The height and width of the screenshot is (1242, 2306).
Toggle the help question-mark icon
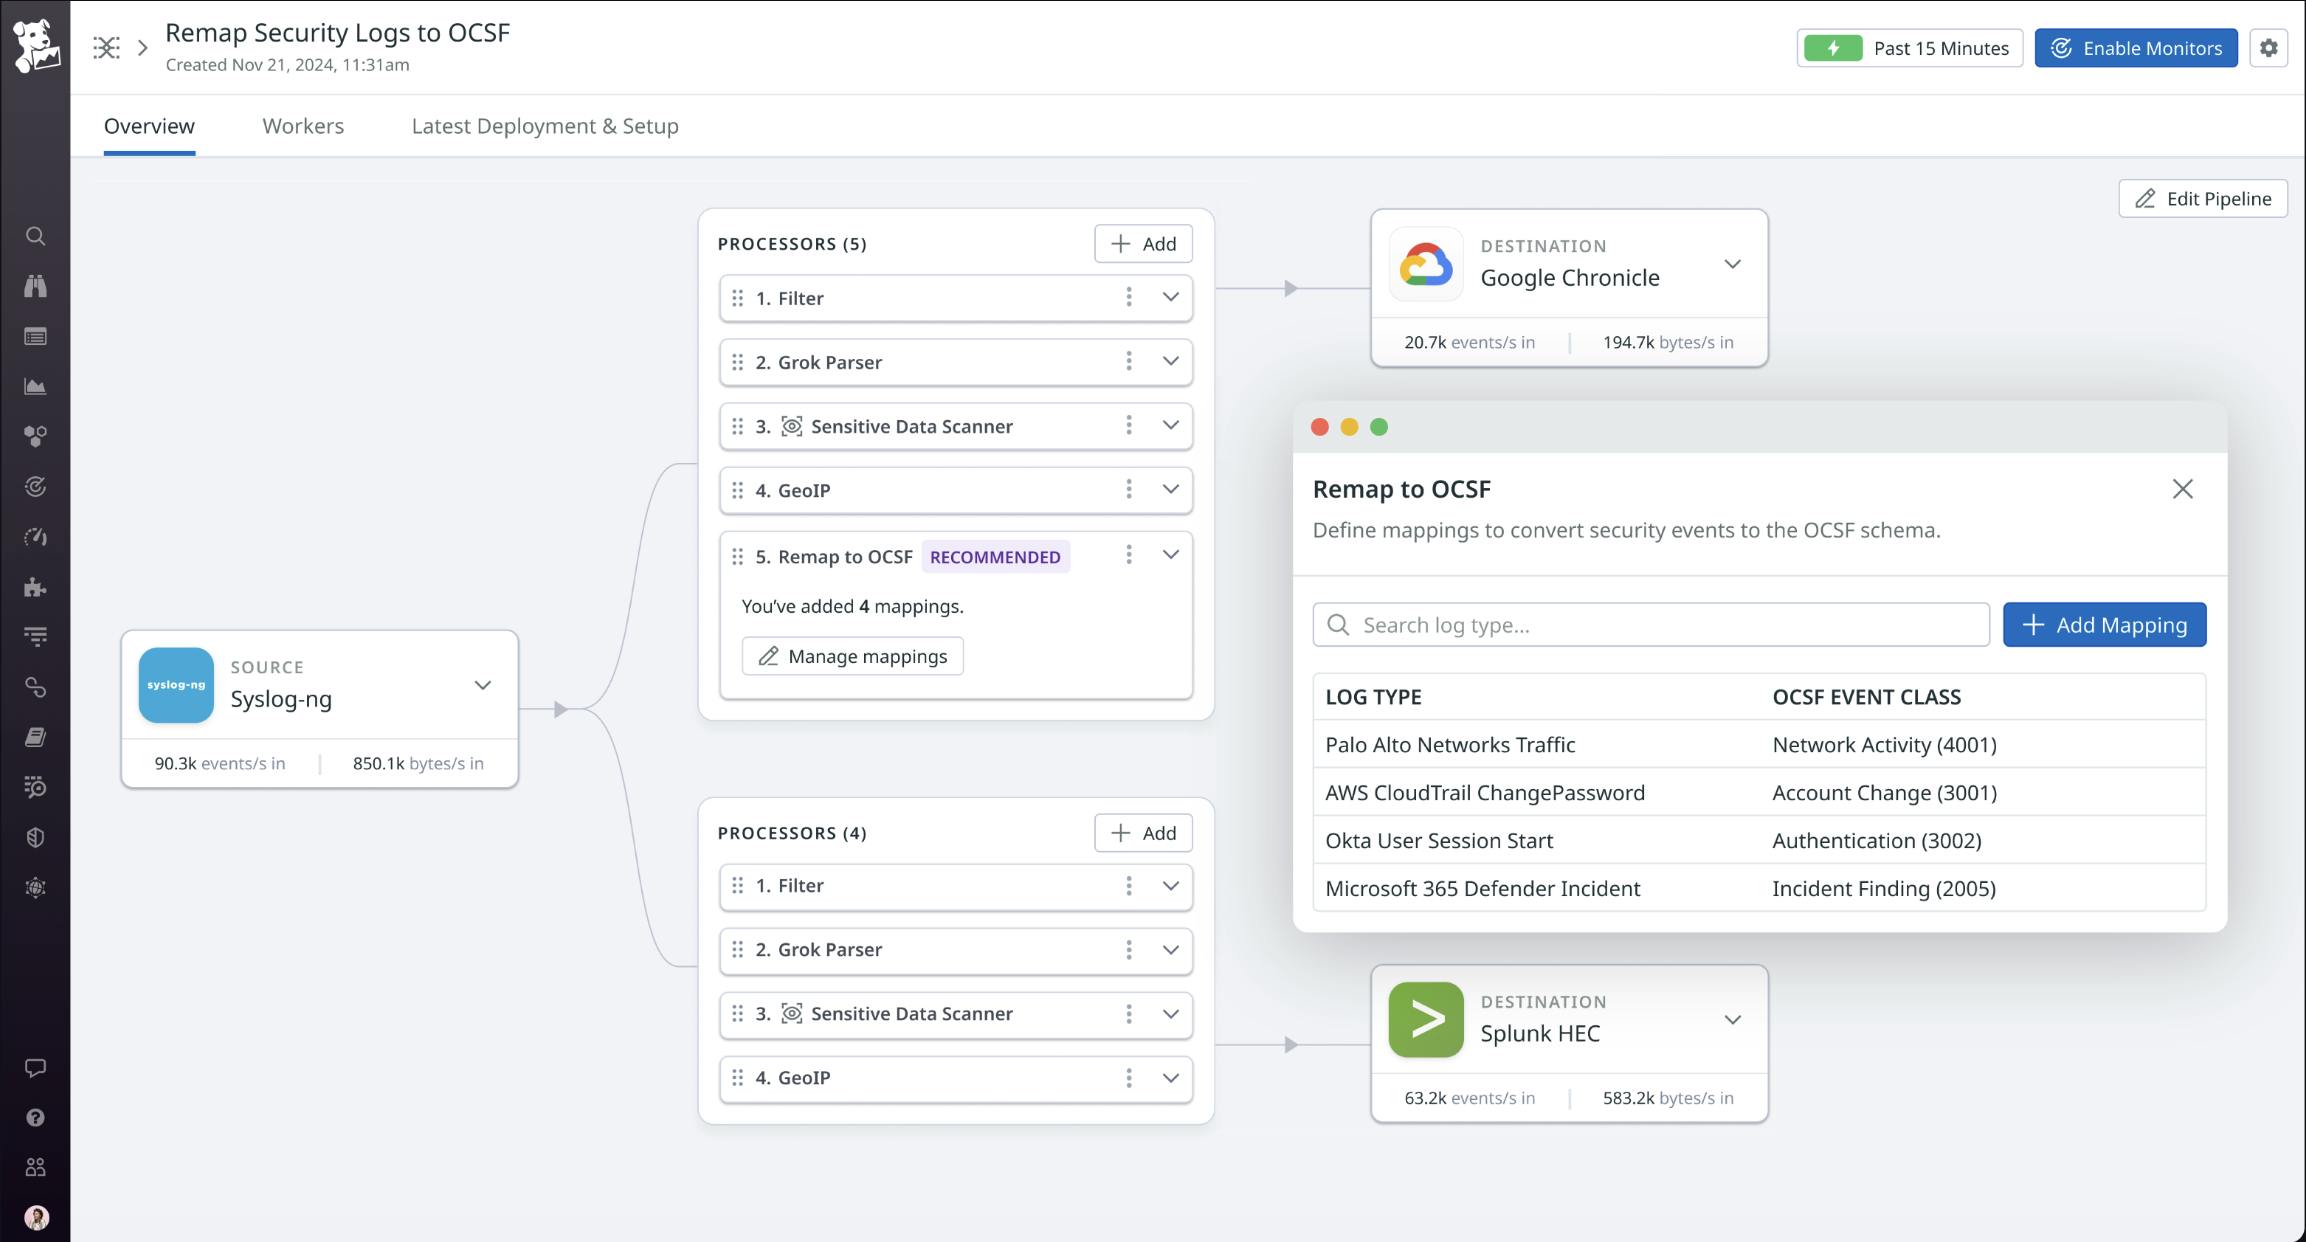click(36, 1117)
